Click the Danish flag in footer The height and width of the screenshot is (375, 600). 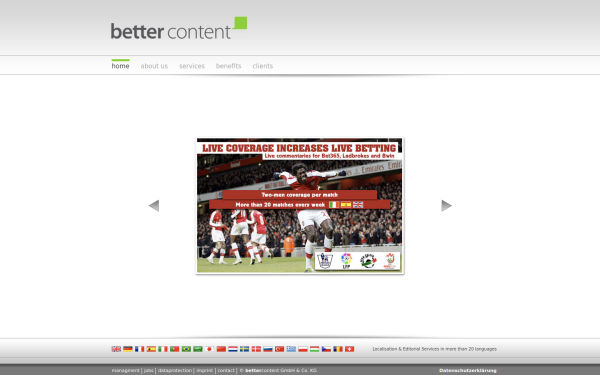(256, 349)
